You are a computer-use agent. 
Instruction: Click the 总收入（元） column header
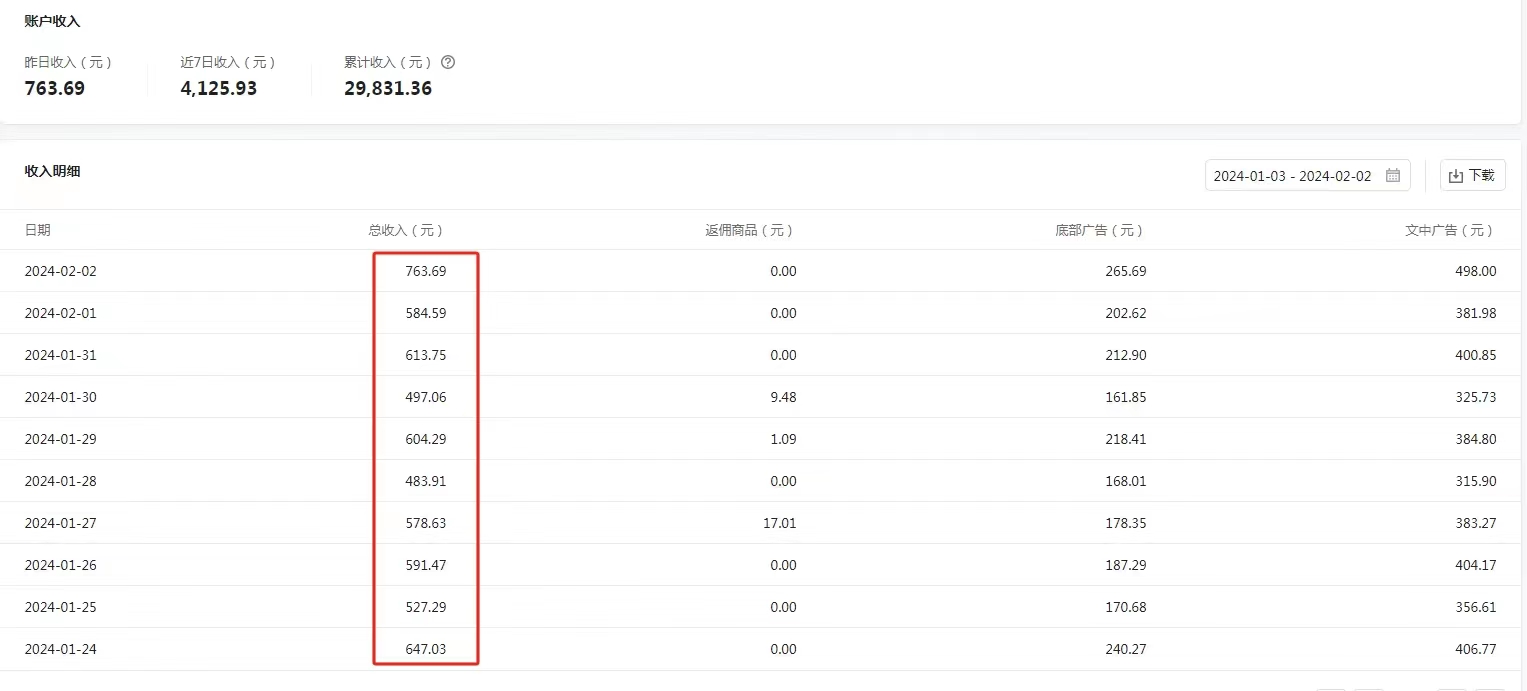(x=406, y=230)
